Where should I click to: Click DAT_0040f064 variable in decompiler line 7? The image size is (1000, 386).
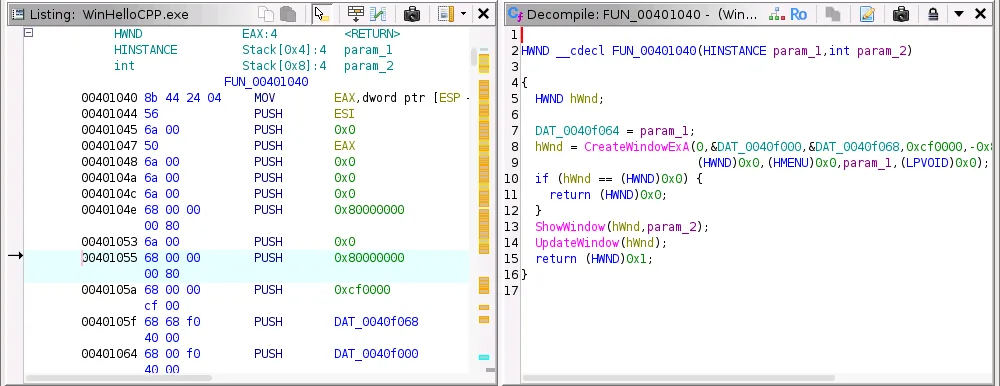(577, 131)
